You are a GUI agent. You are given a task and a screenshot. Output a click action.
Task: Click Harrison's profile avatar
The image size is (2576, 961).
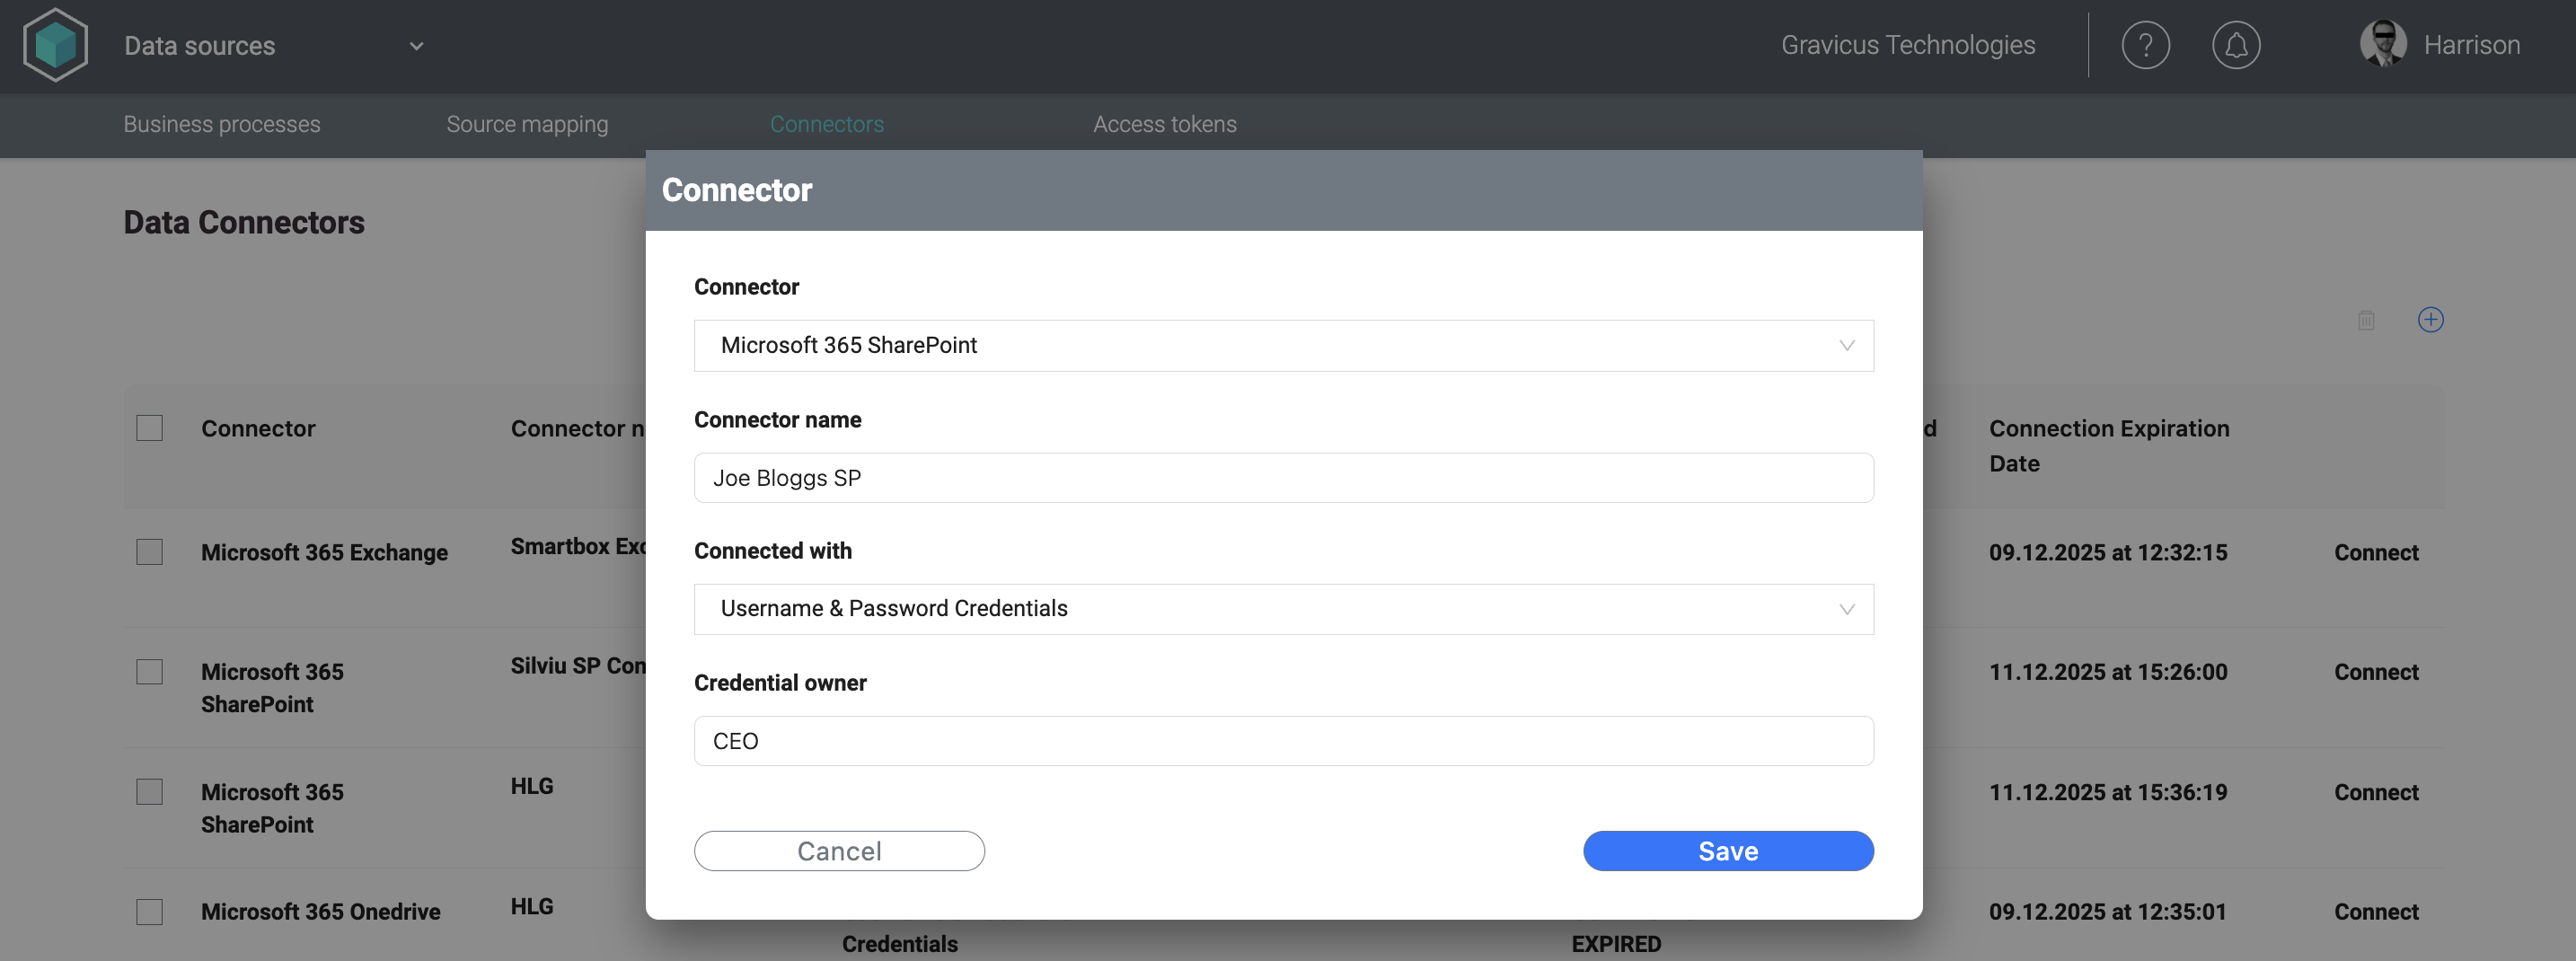pos(2383,44)
